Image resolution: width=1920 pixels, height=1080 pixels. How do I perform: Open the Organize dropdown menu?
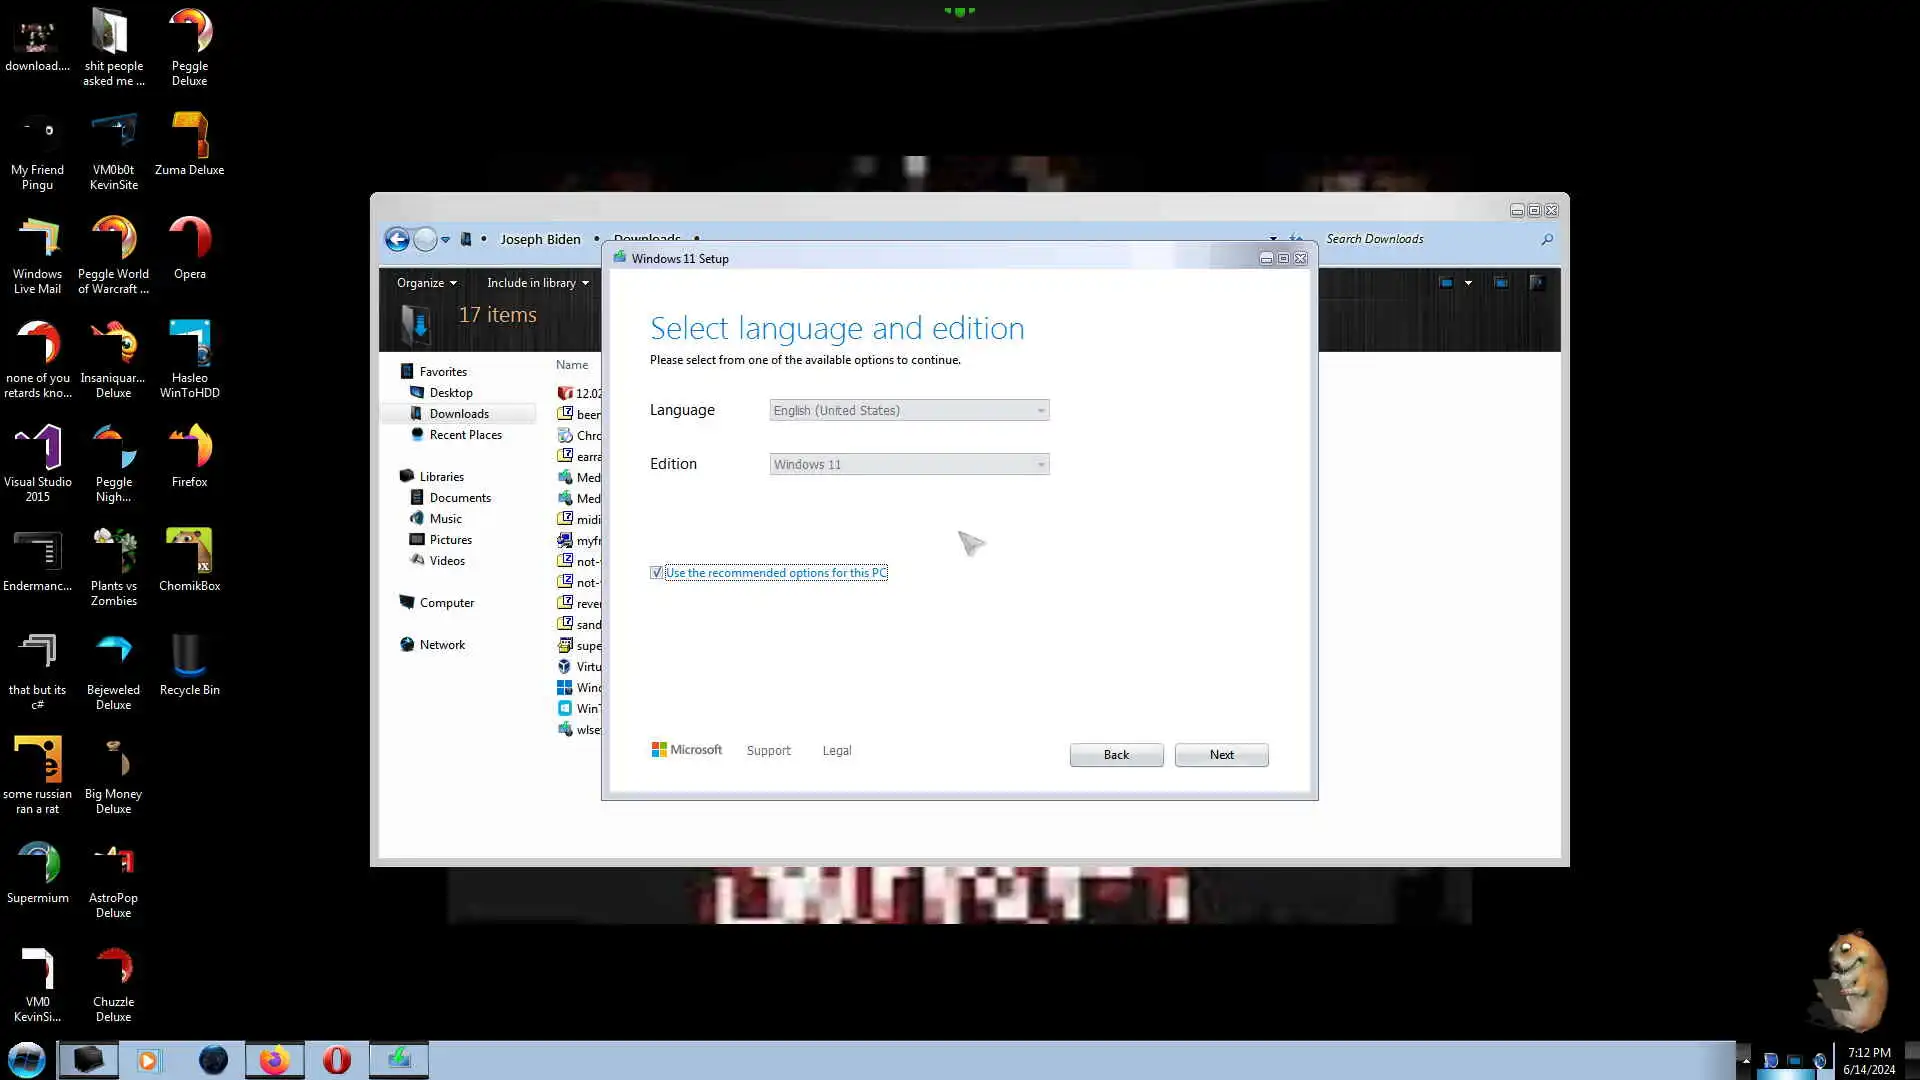tap(426, 283)
